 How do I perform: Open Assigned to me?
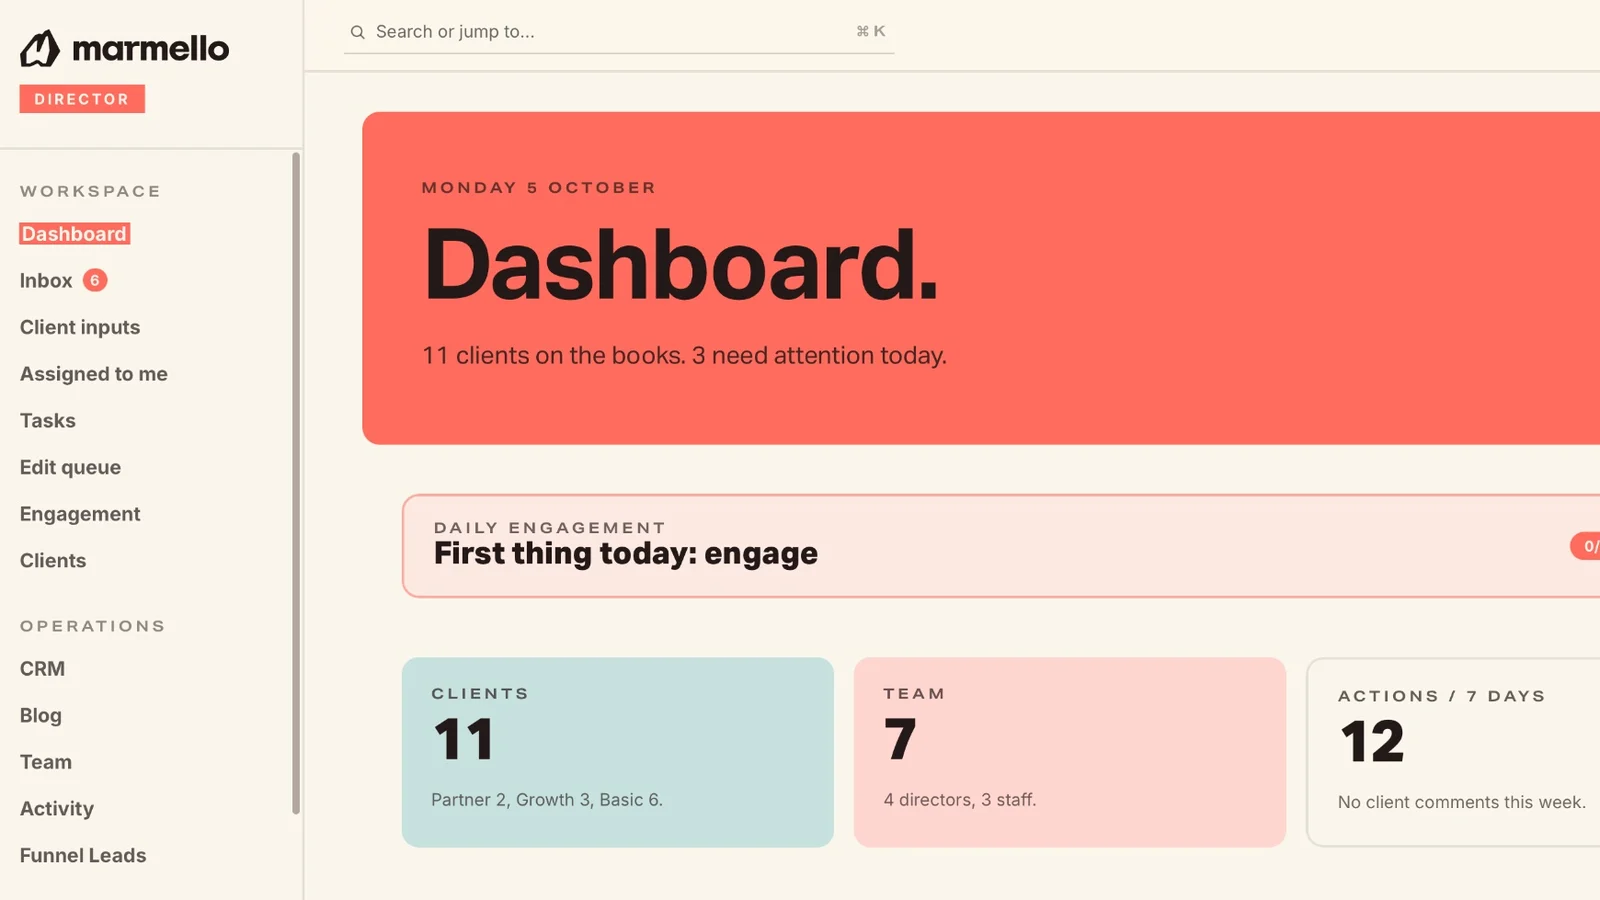pyautogui.click(x=94, y=374)
